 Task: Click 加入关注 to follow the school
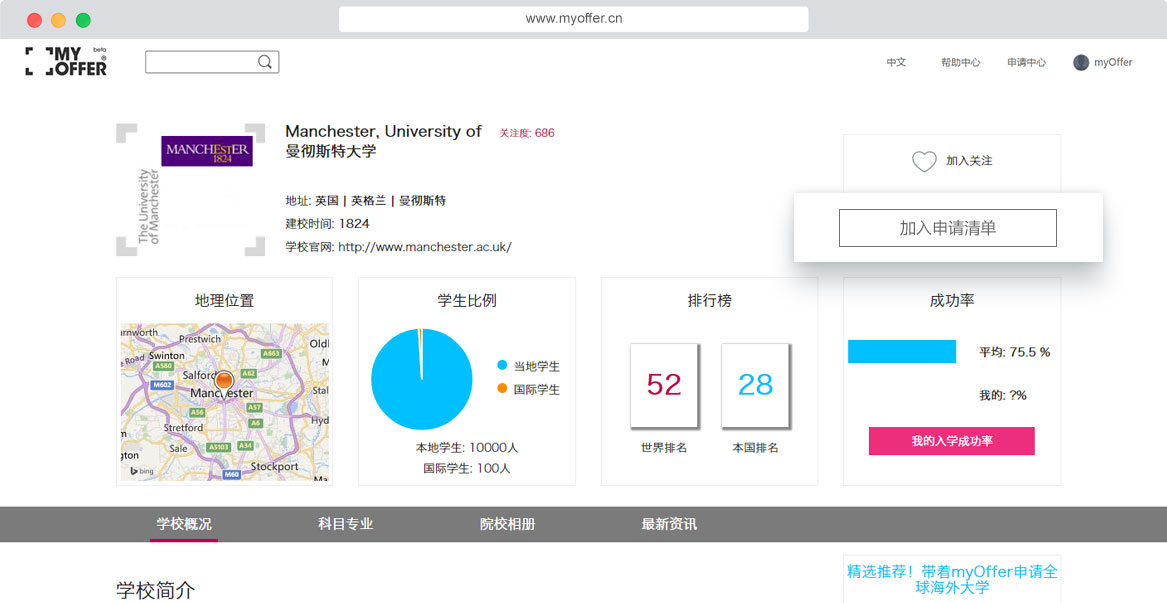(969, 161)
